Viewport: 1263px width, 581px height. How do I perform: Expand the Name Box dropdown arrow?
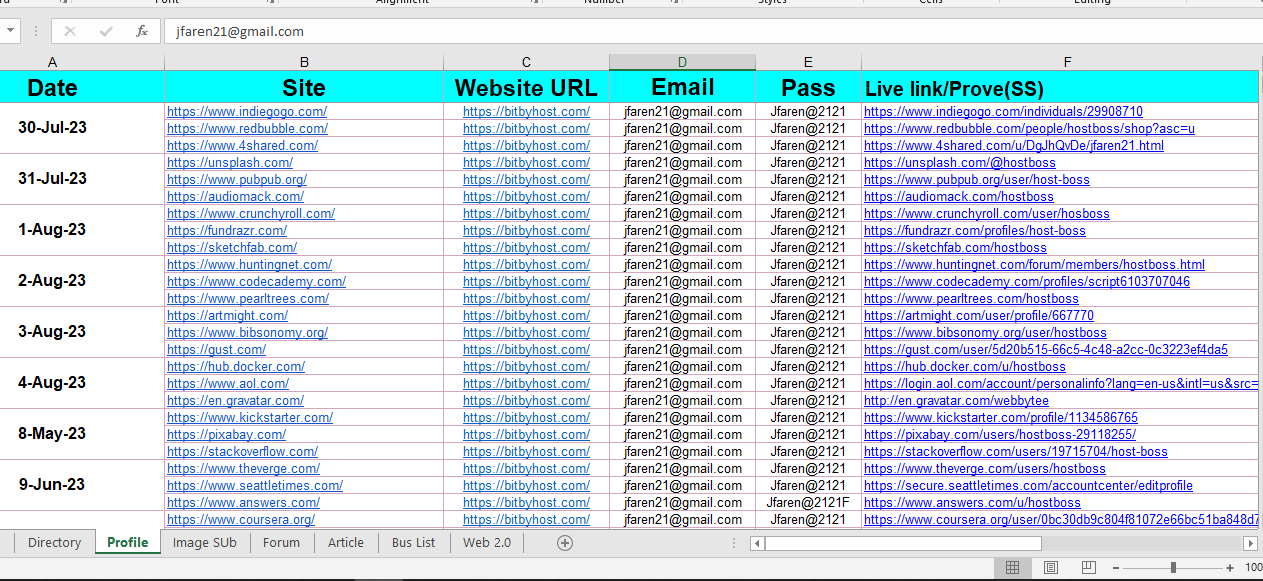point(10,31)
